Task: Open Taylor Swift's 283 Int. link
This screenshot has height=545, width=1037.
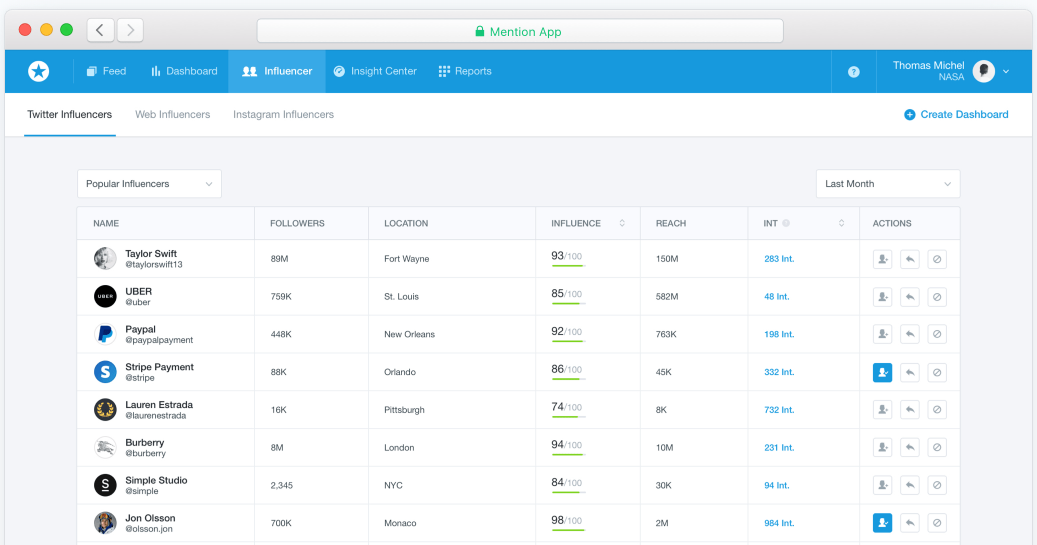Action: point(779,259)
